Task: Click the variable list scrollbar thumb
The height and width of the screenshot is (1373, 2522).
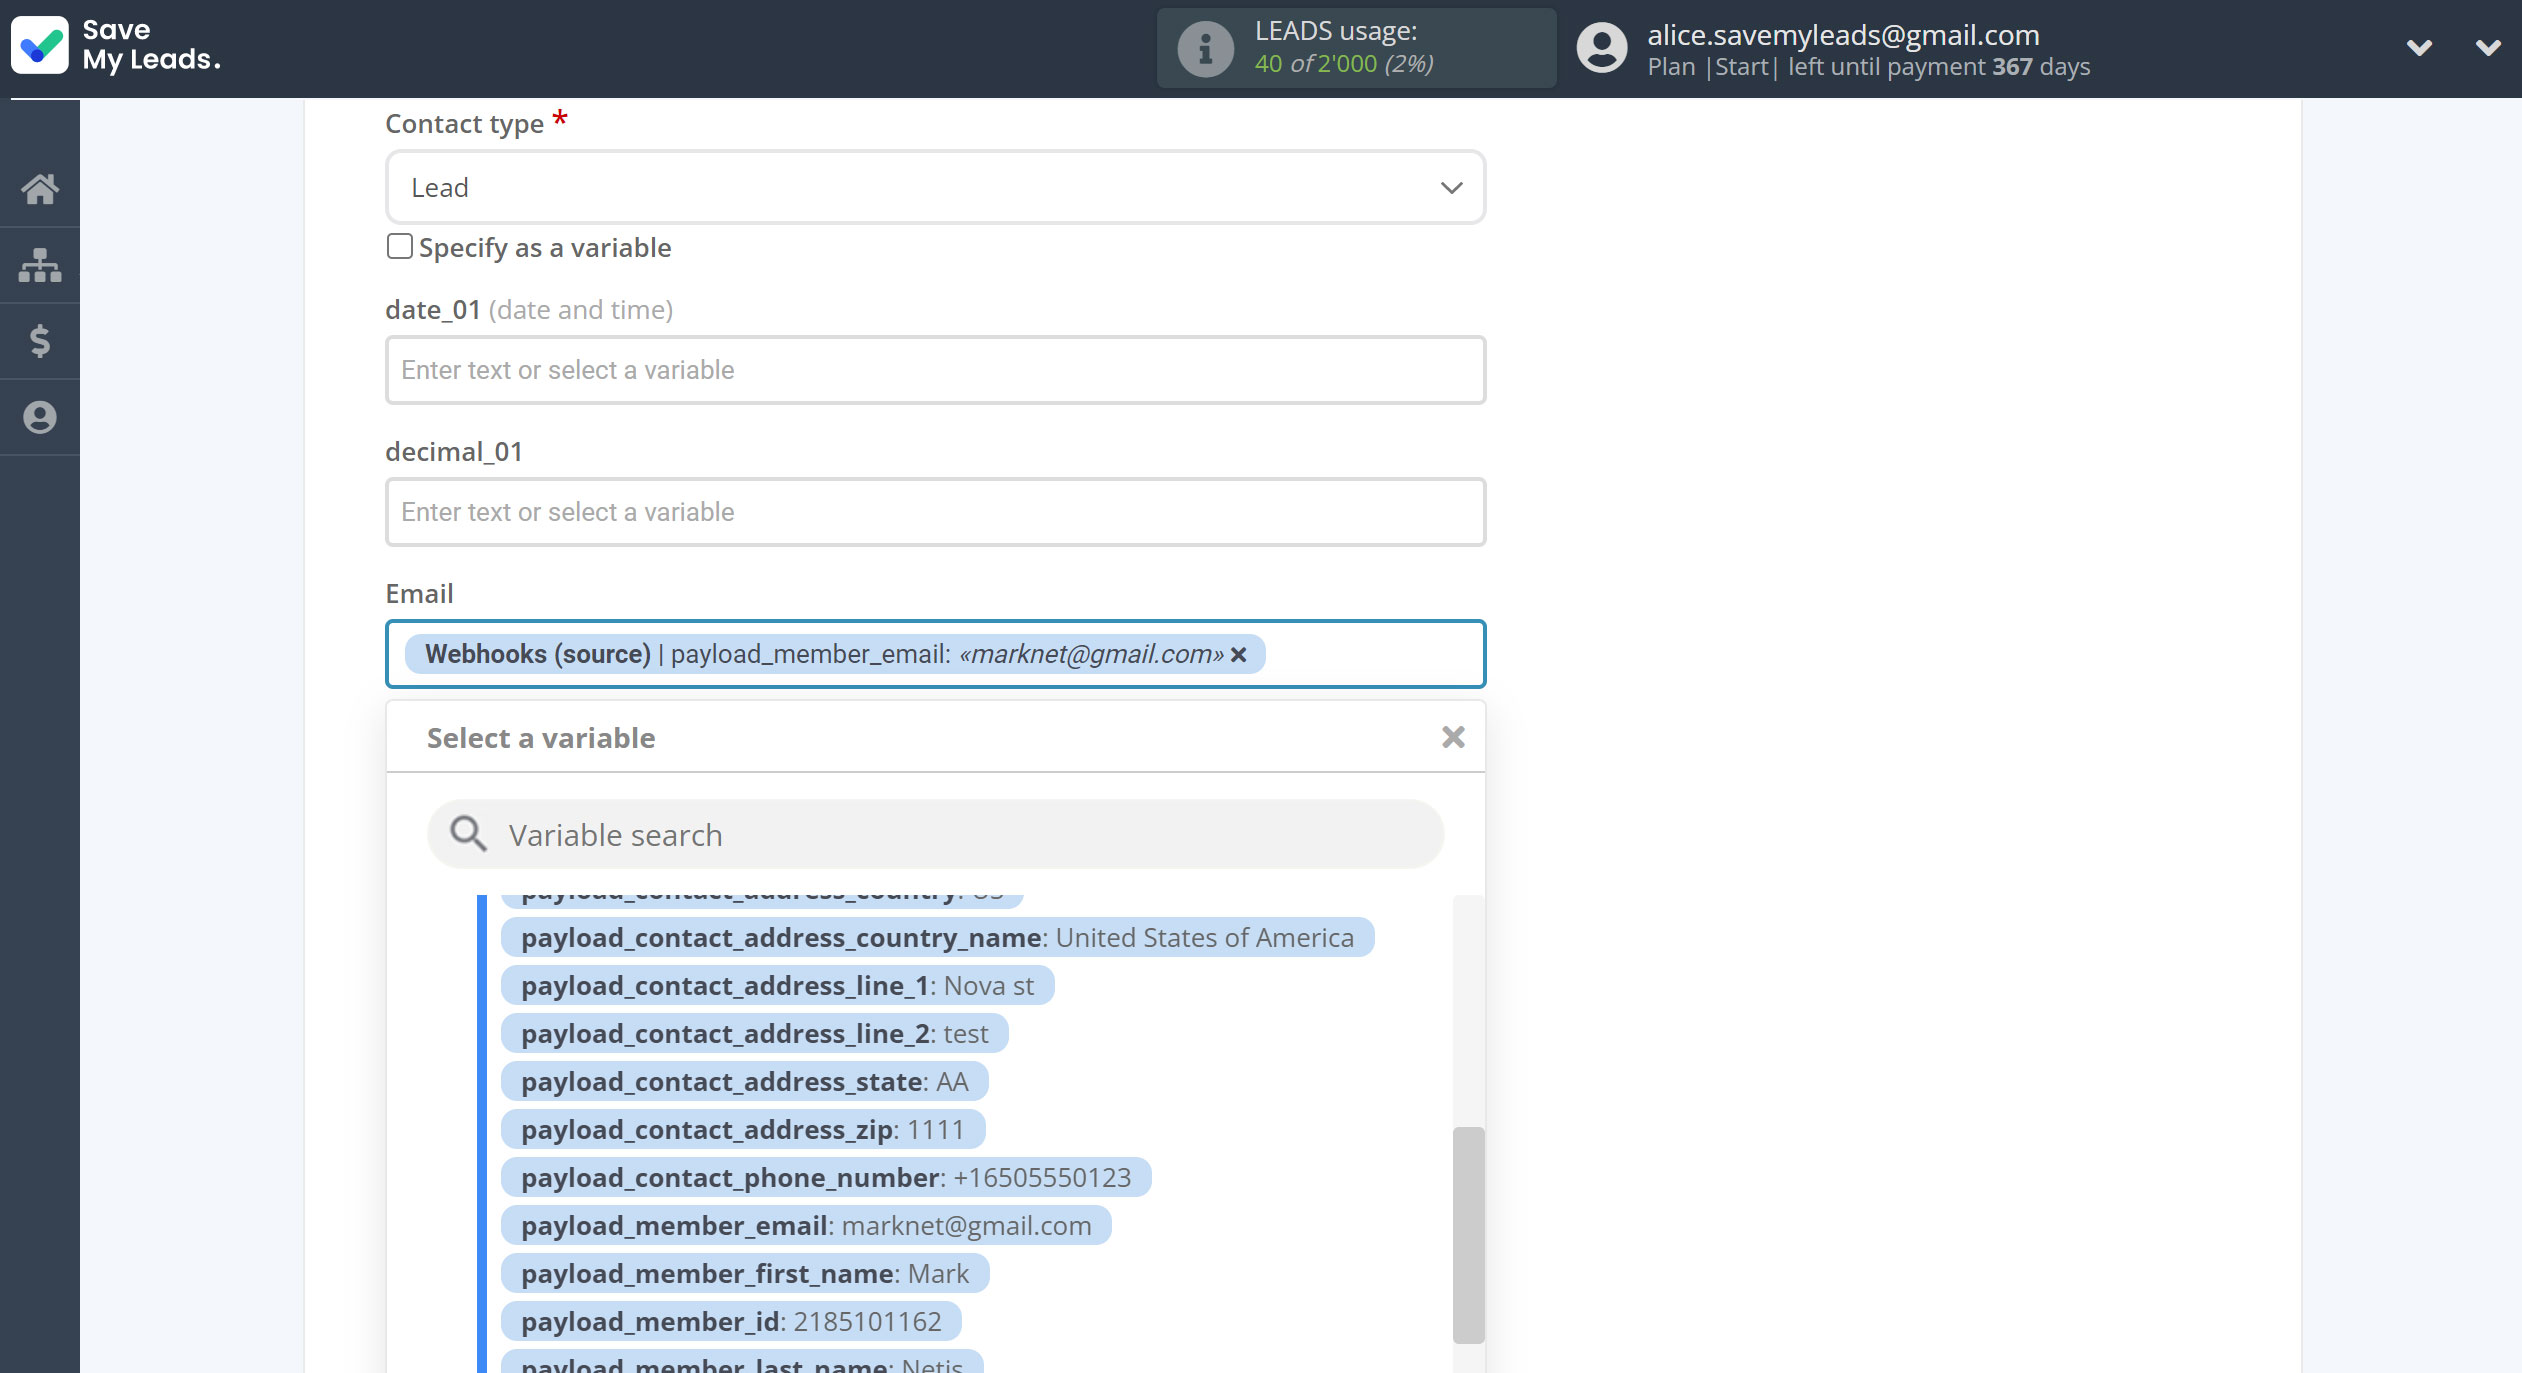Action: pyautogui.click(x=1468, y=1235)
